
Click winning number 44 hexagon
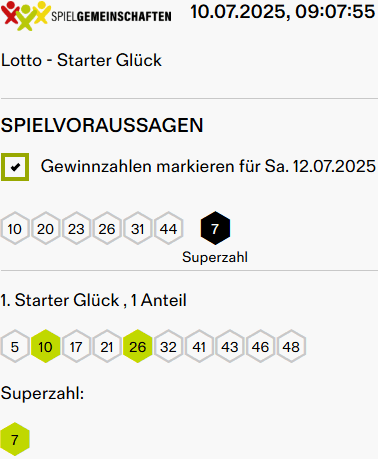[x=168, y=228]
